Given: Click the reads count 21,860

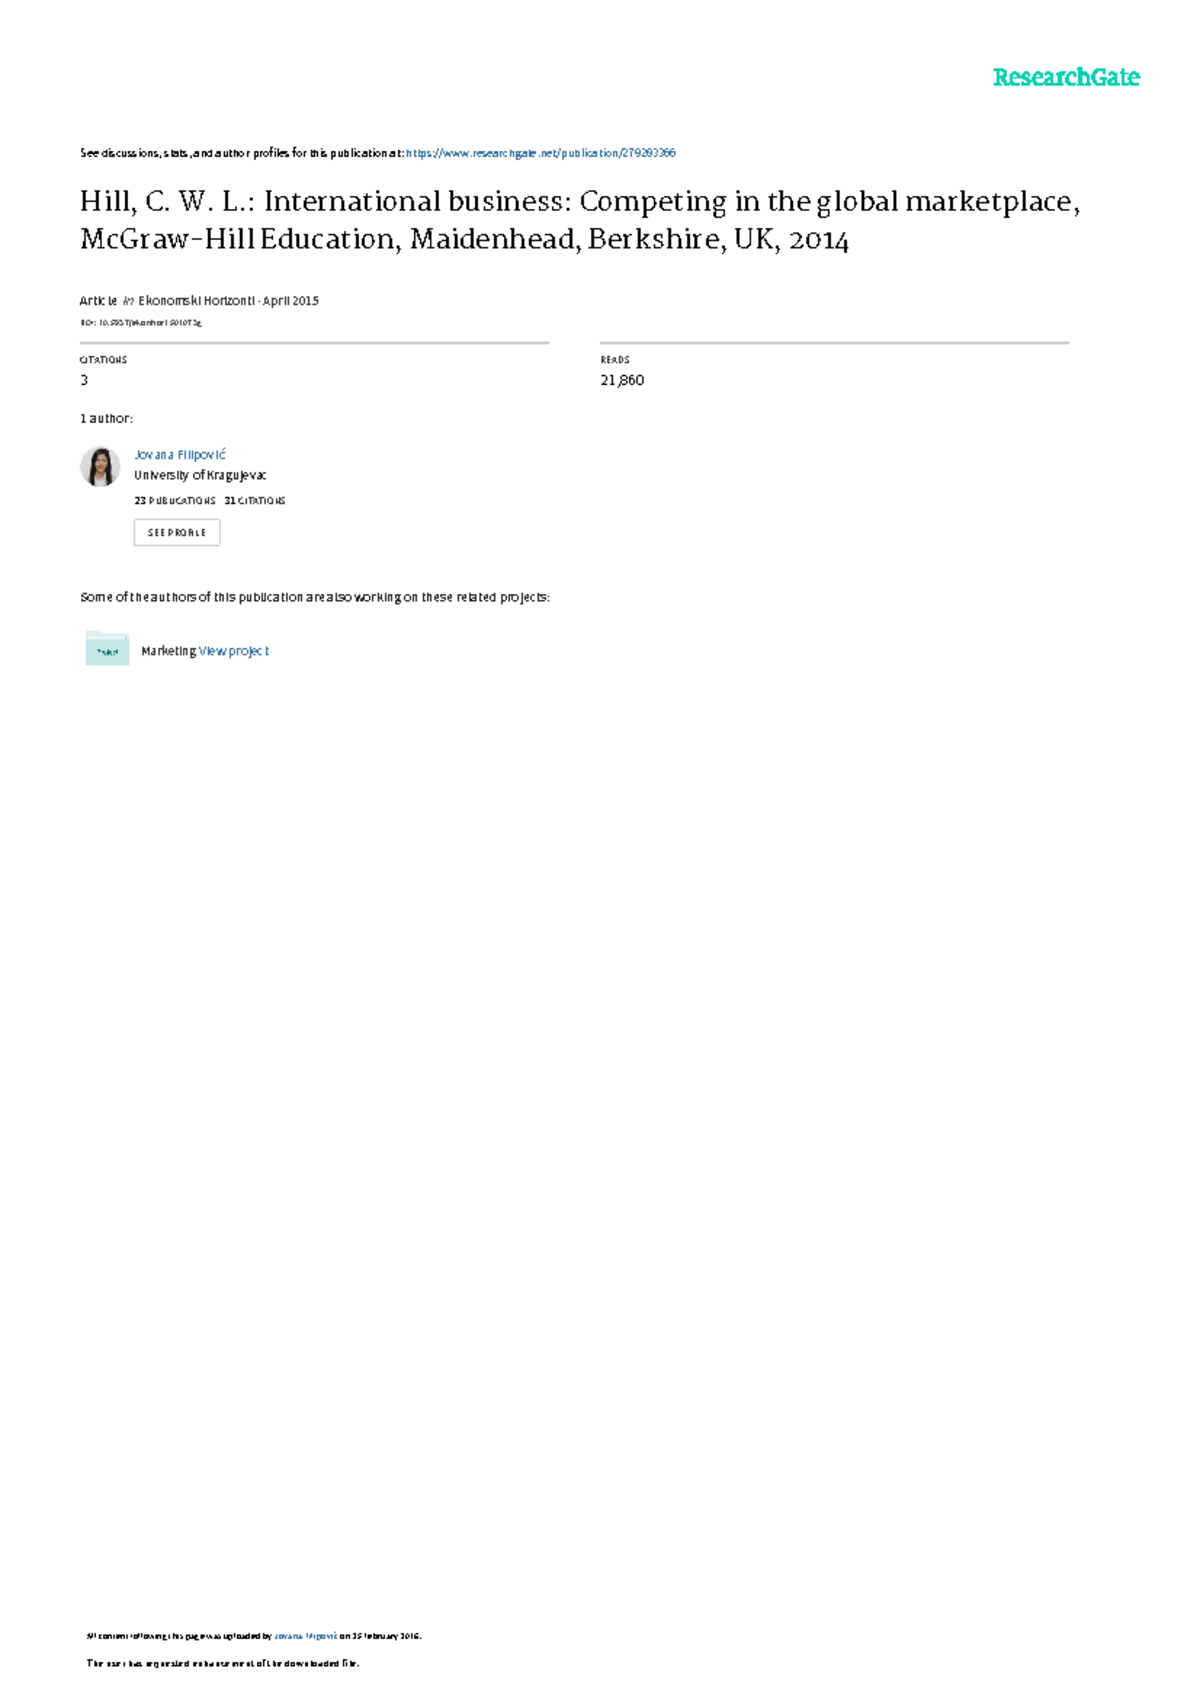Looking at the screenshot, I should point(622,380).
